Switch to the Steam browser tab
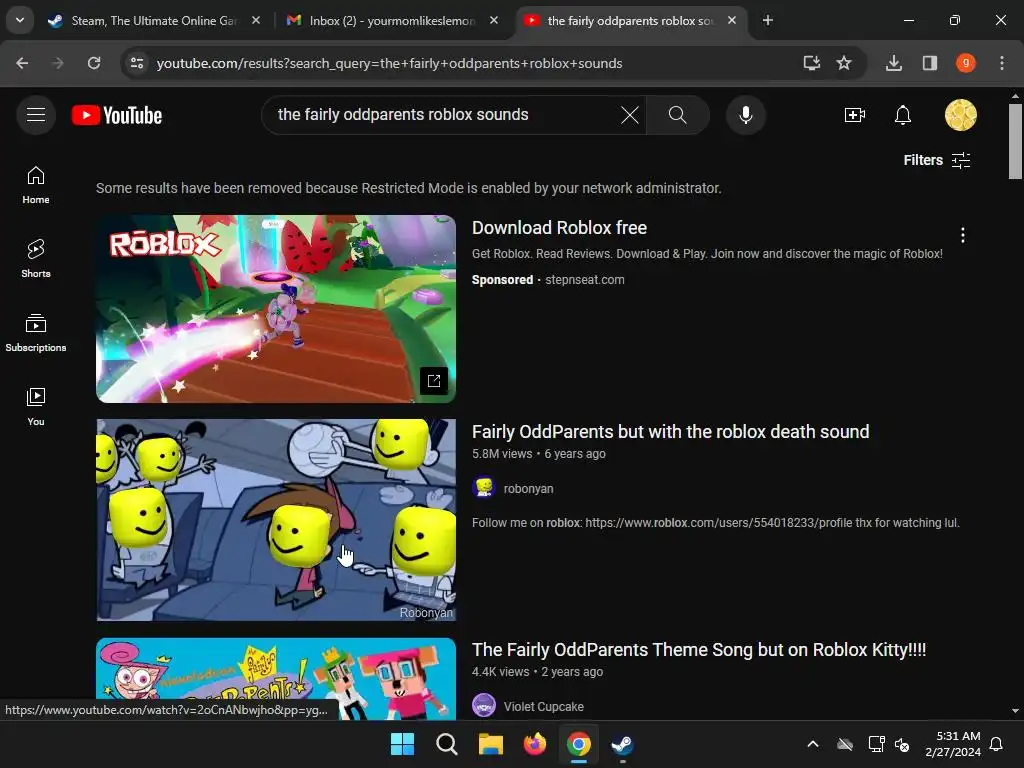 pos(153,21)
